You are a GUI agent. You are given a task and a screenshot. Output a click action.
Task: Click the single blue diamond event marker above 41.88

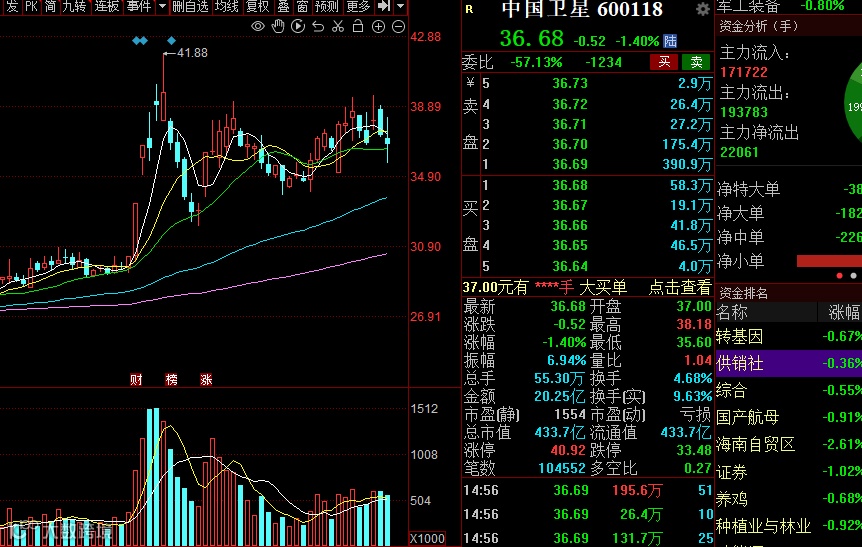172,41
